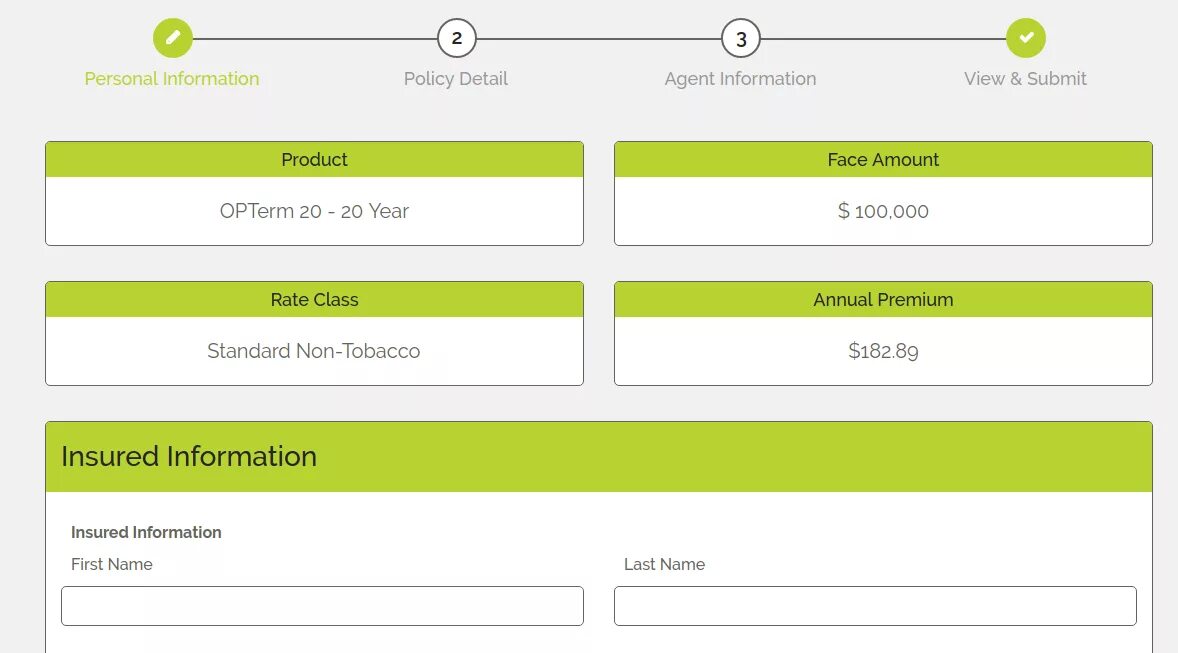Click the Face Amount card header
This screenshot has height=653, width=1178.
point(884,159)
